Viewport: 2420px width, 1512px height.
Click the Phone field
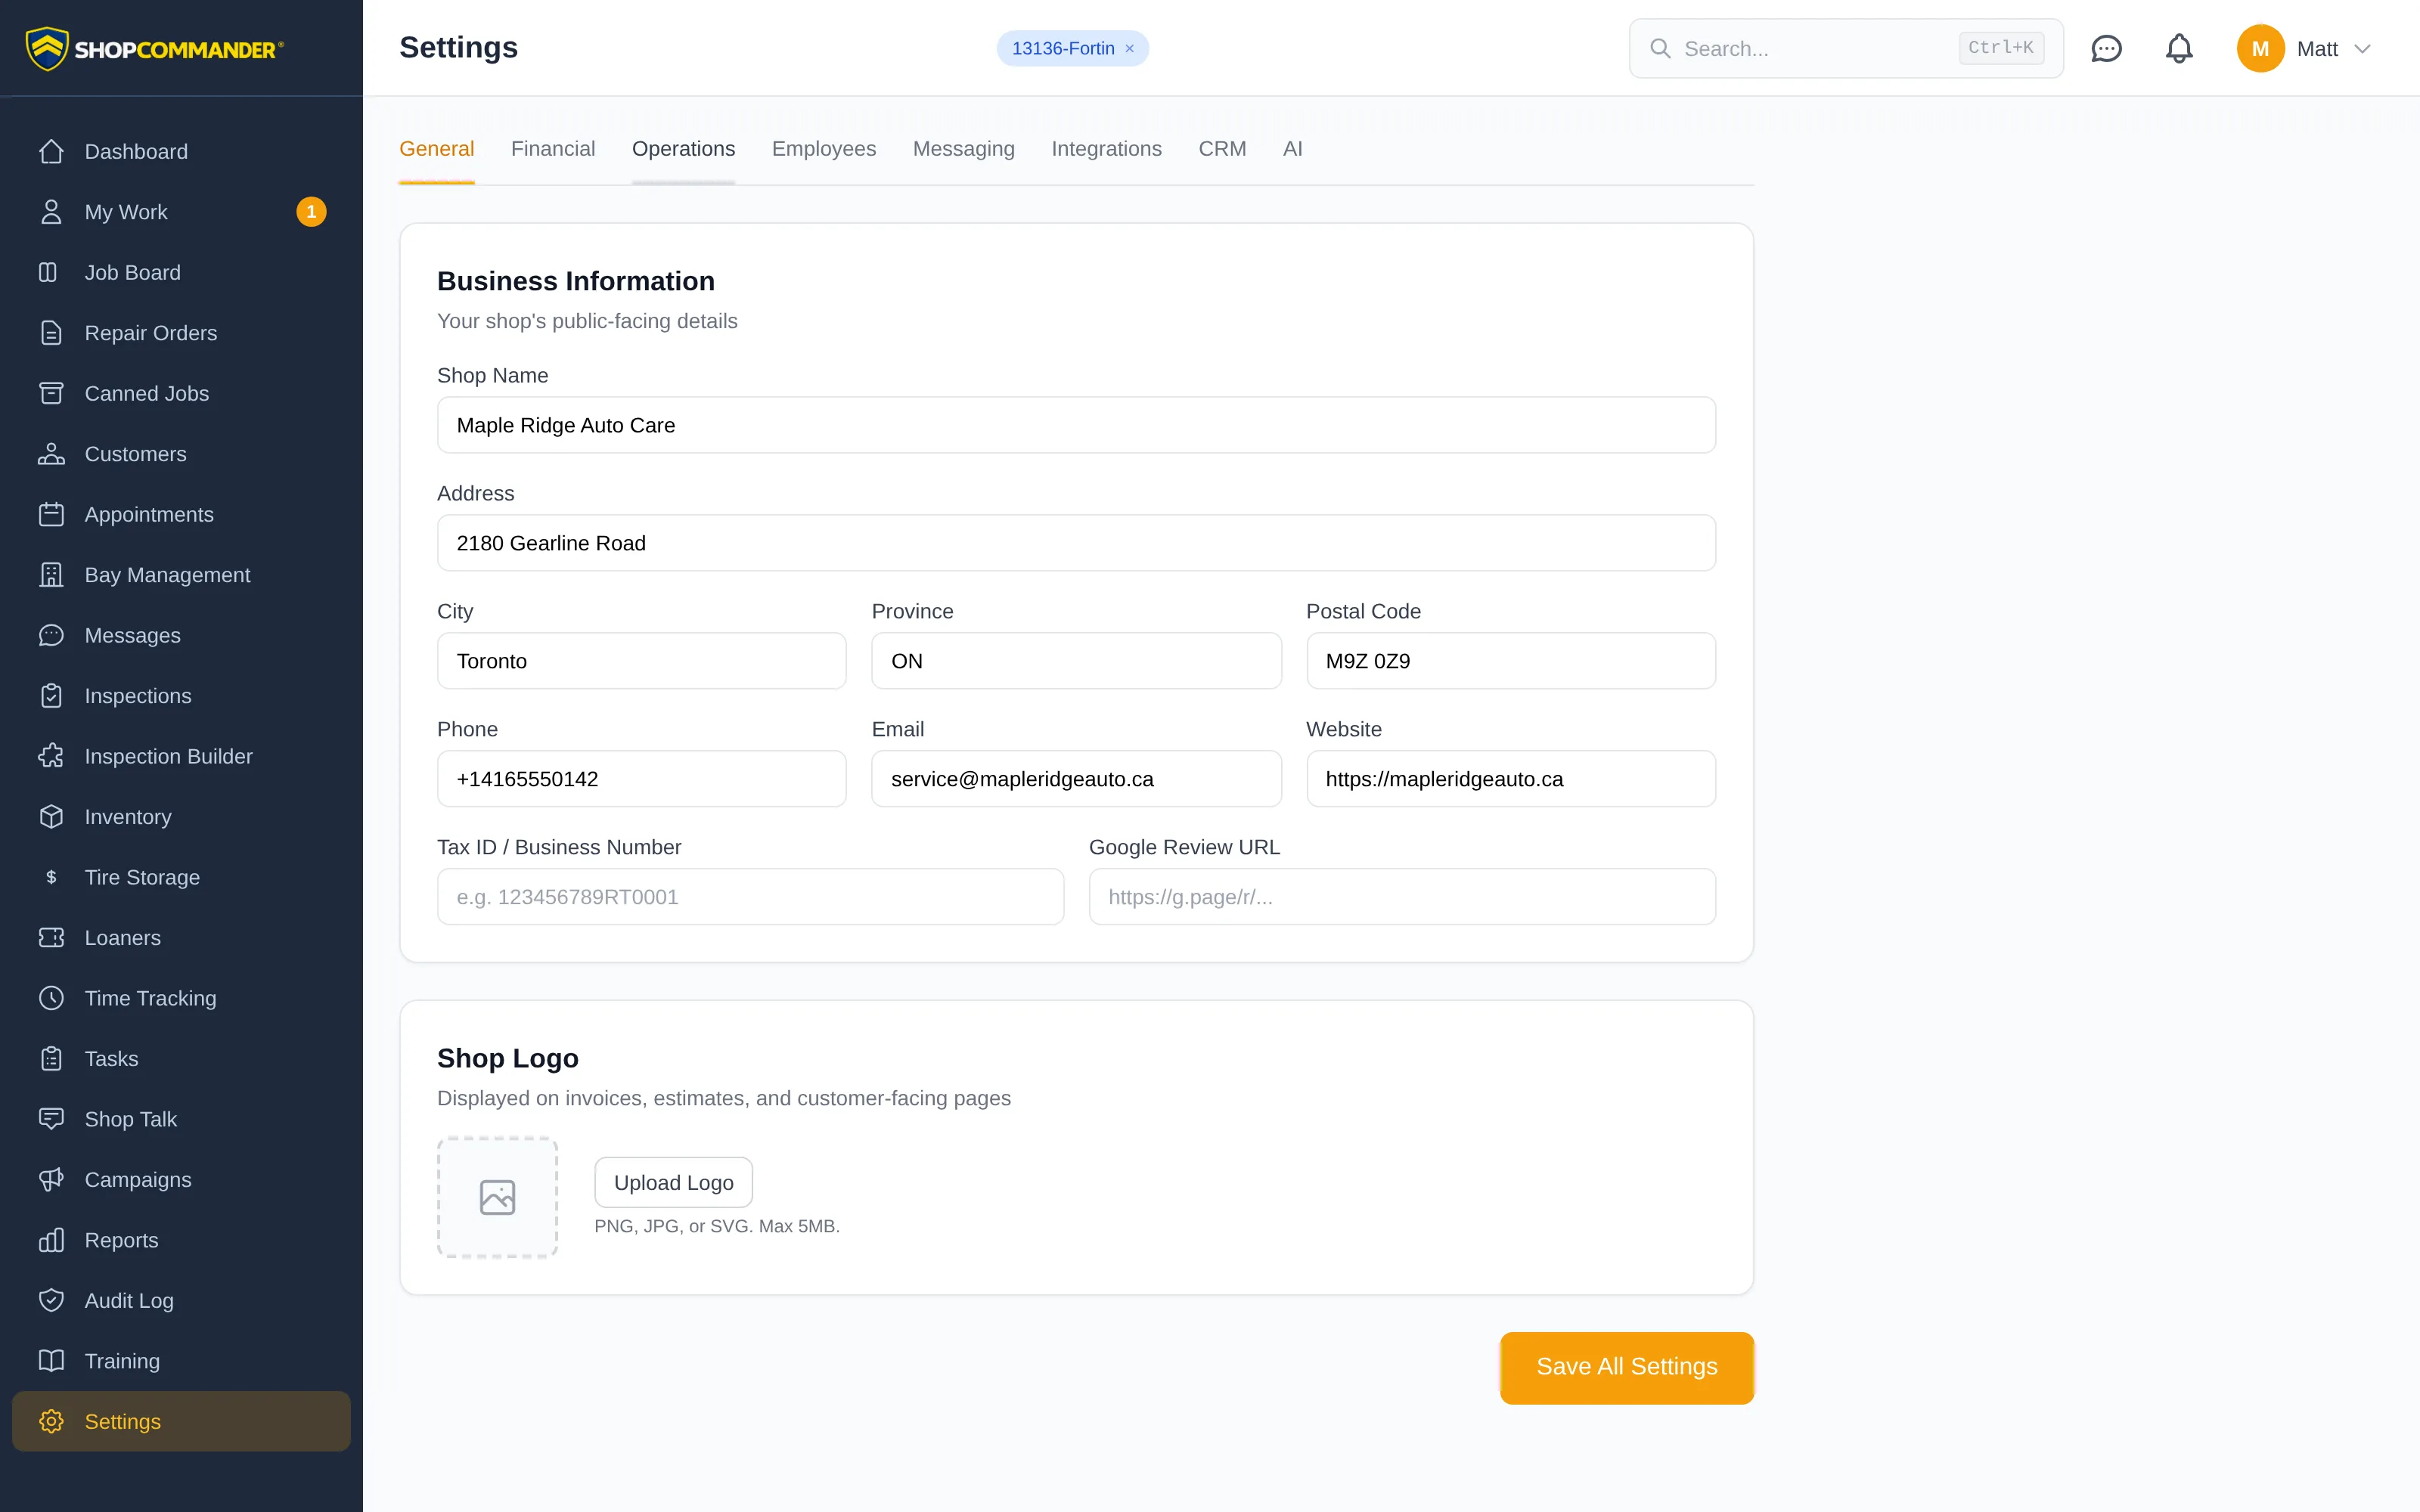pos(641,779)
